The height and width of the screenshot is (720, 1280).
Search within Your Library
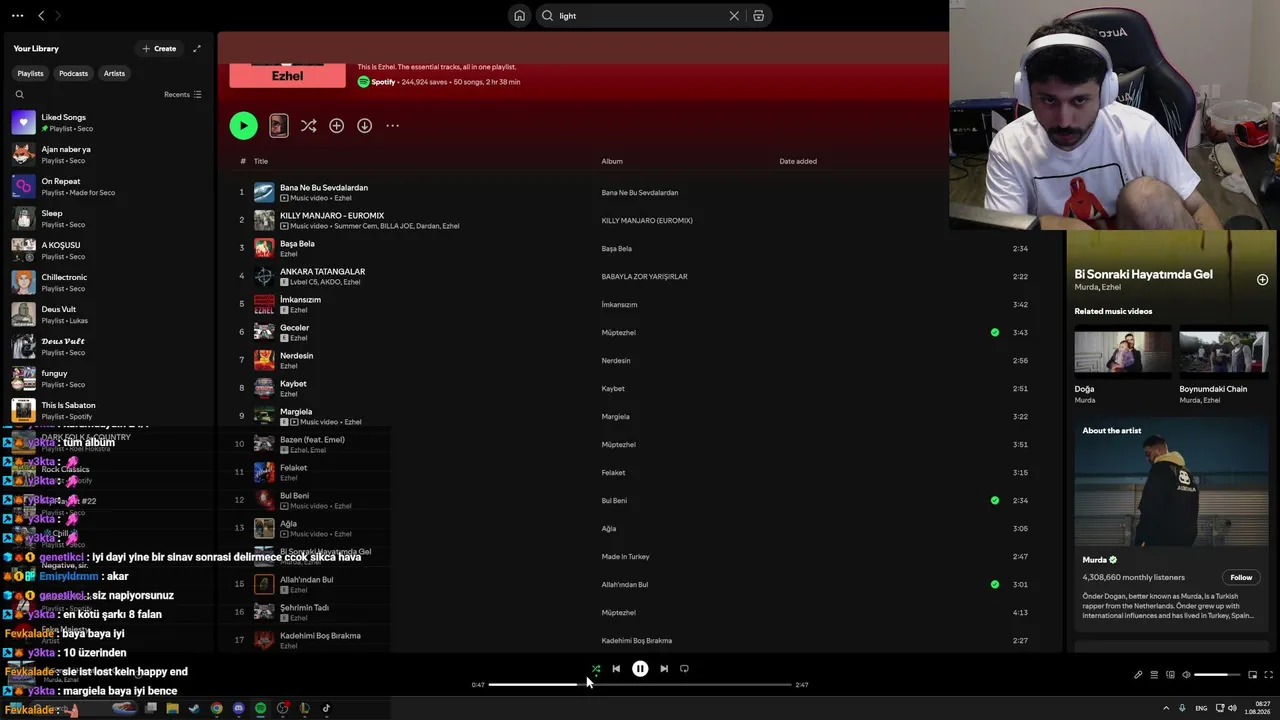pos(19,95)
